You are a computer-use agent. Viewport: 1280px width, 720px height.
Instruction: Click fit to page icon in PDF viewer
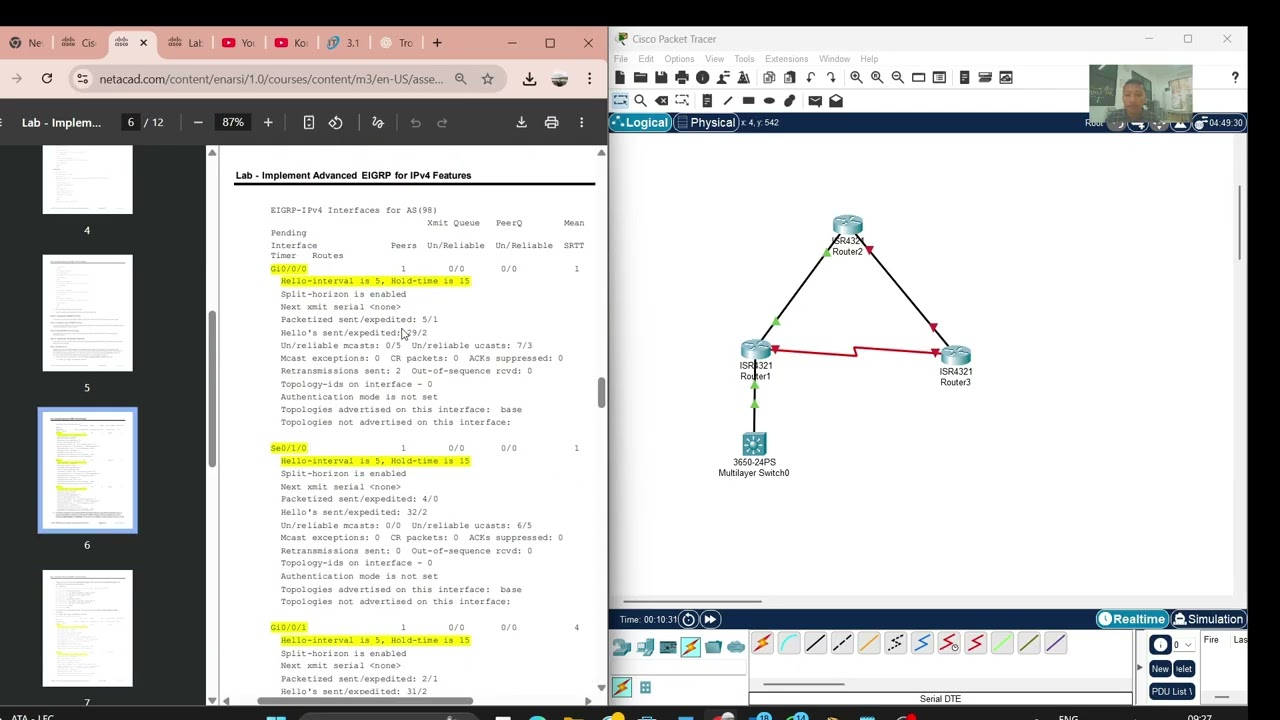[x=309, y=122]
